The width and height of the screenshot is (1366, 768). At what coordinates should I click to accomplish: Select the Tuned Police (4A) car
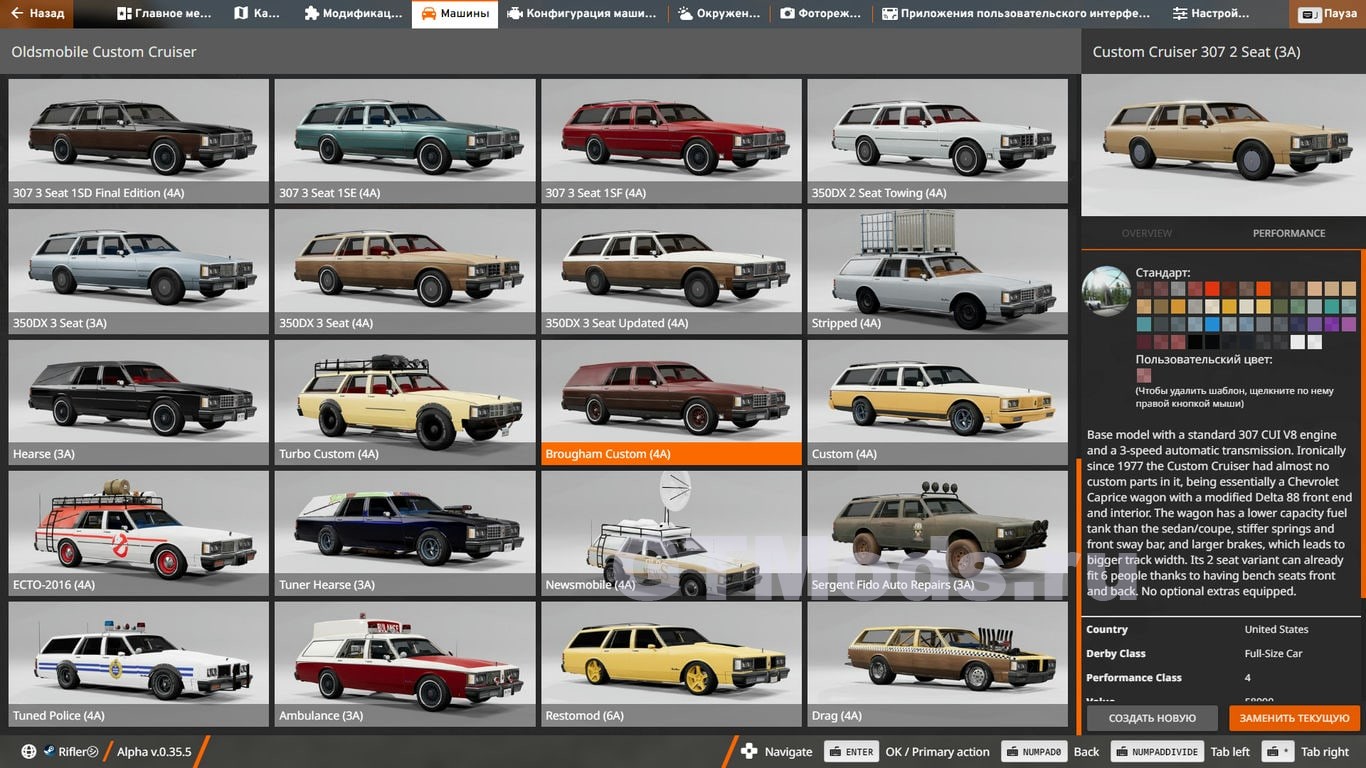pyautogui.click(x=138, y=664)
